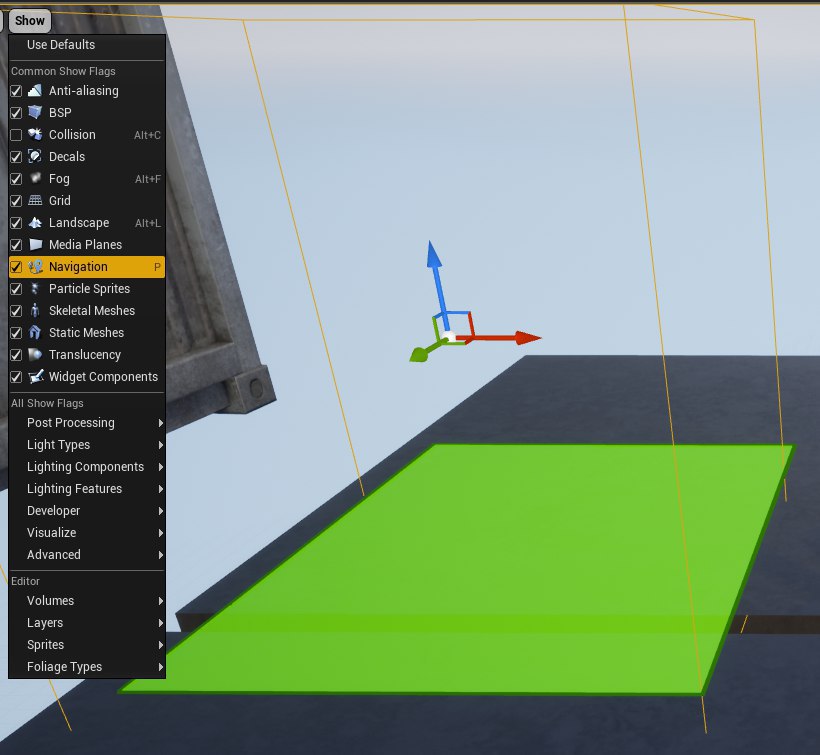
Task: Select the green Y-axis gizmo arrow
Action: [x=422, y=353]
